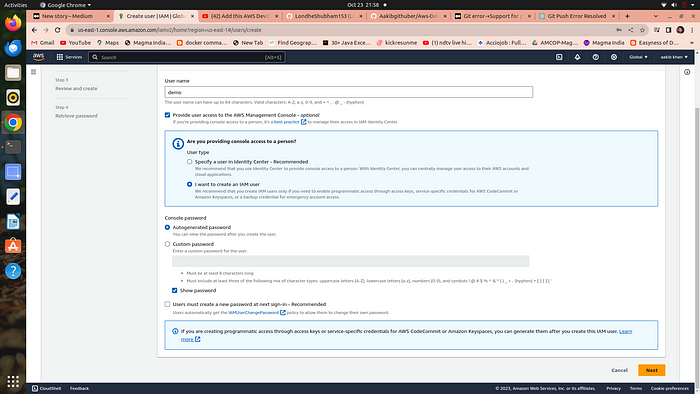Open the clock calendar showing Oct 23
700x394 pixels.
pos(363,5)
